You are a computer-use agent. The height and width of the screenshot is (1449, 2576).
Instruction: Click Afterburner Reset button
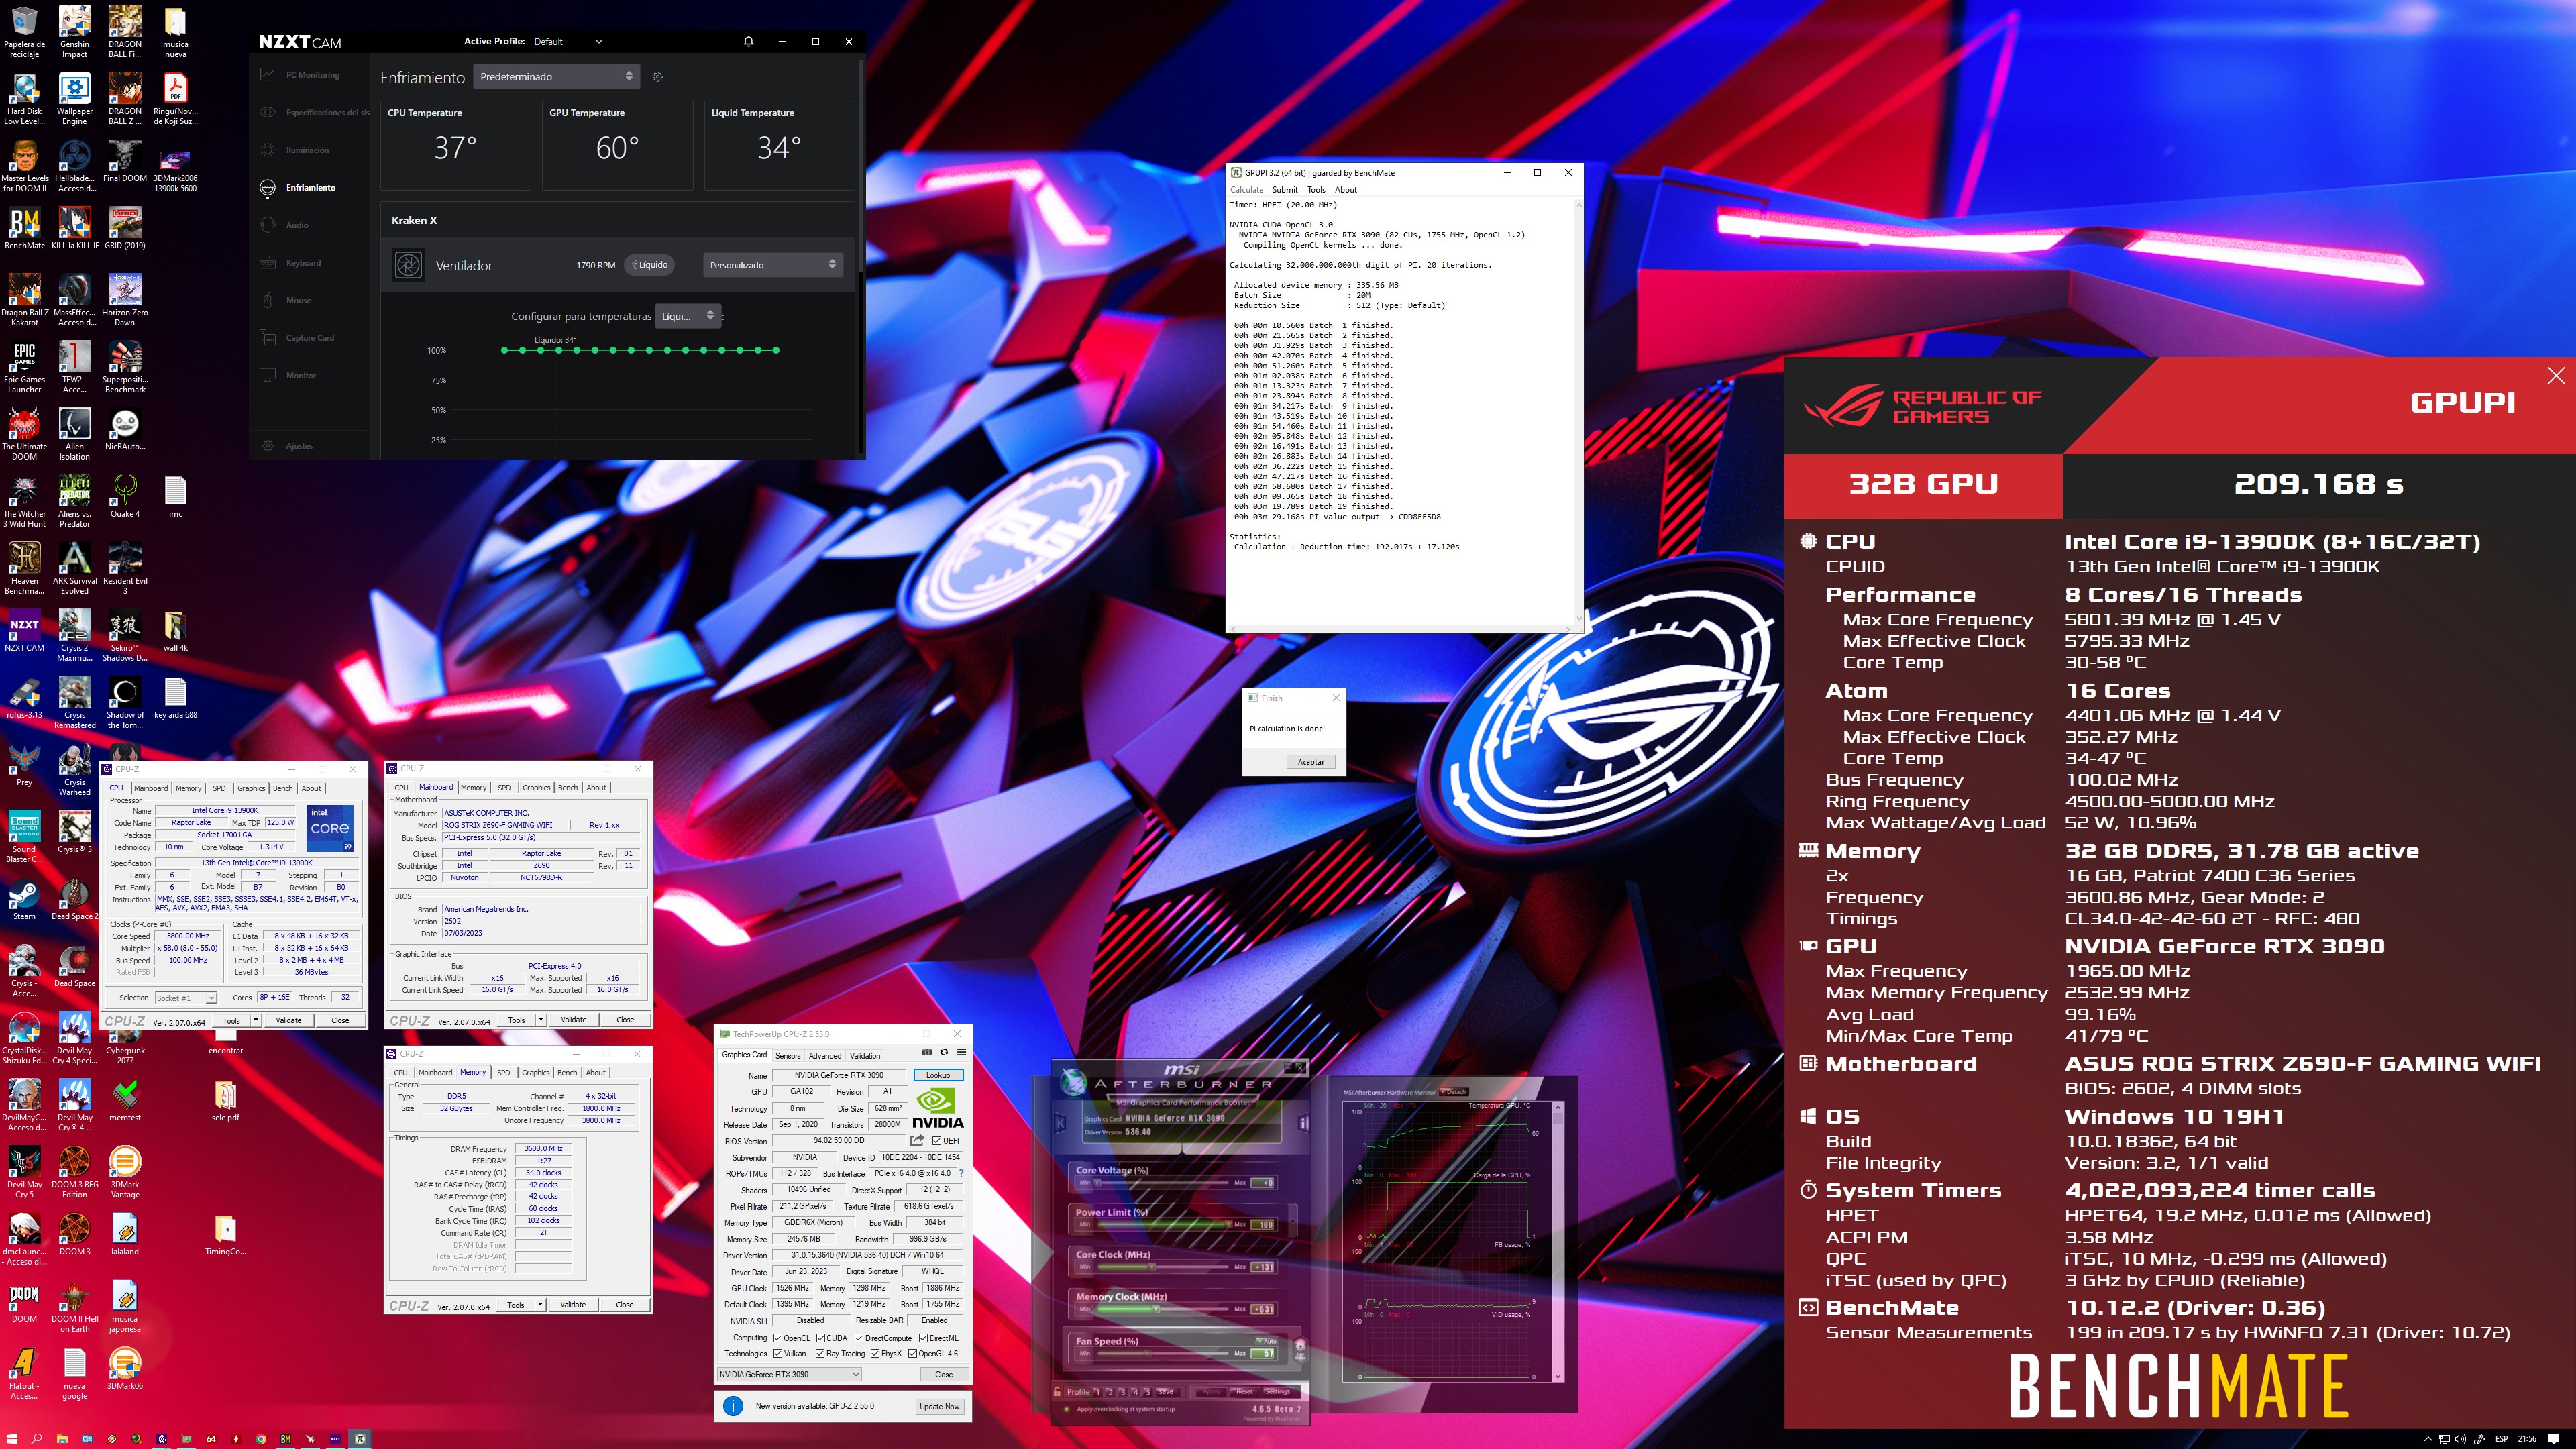pos(1244,1392)
